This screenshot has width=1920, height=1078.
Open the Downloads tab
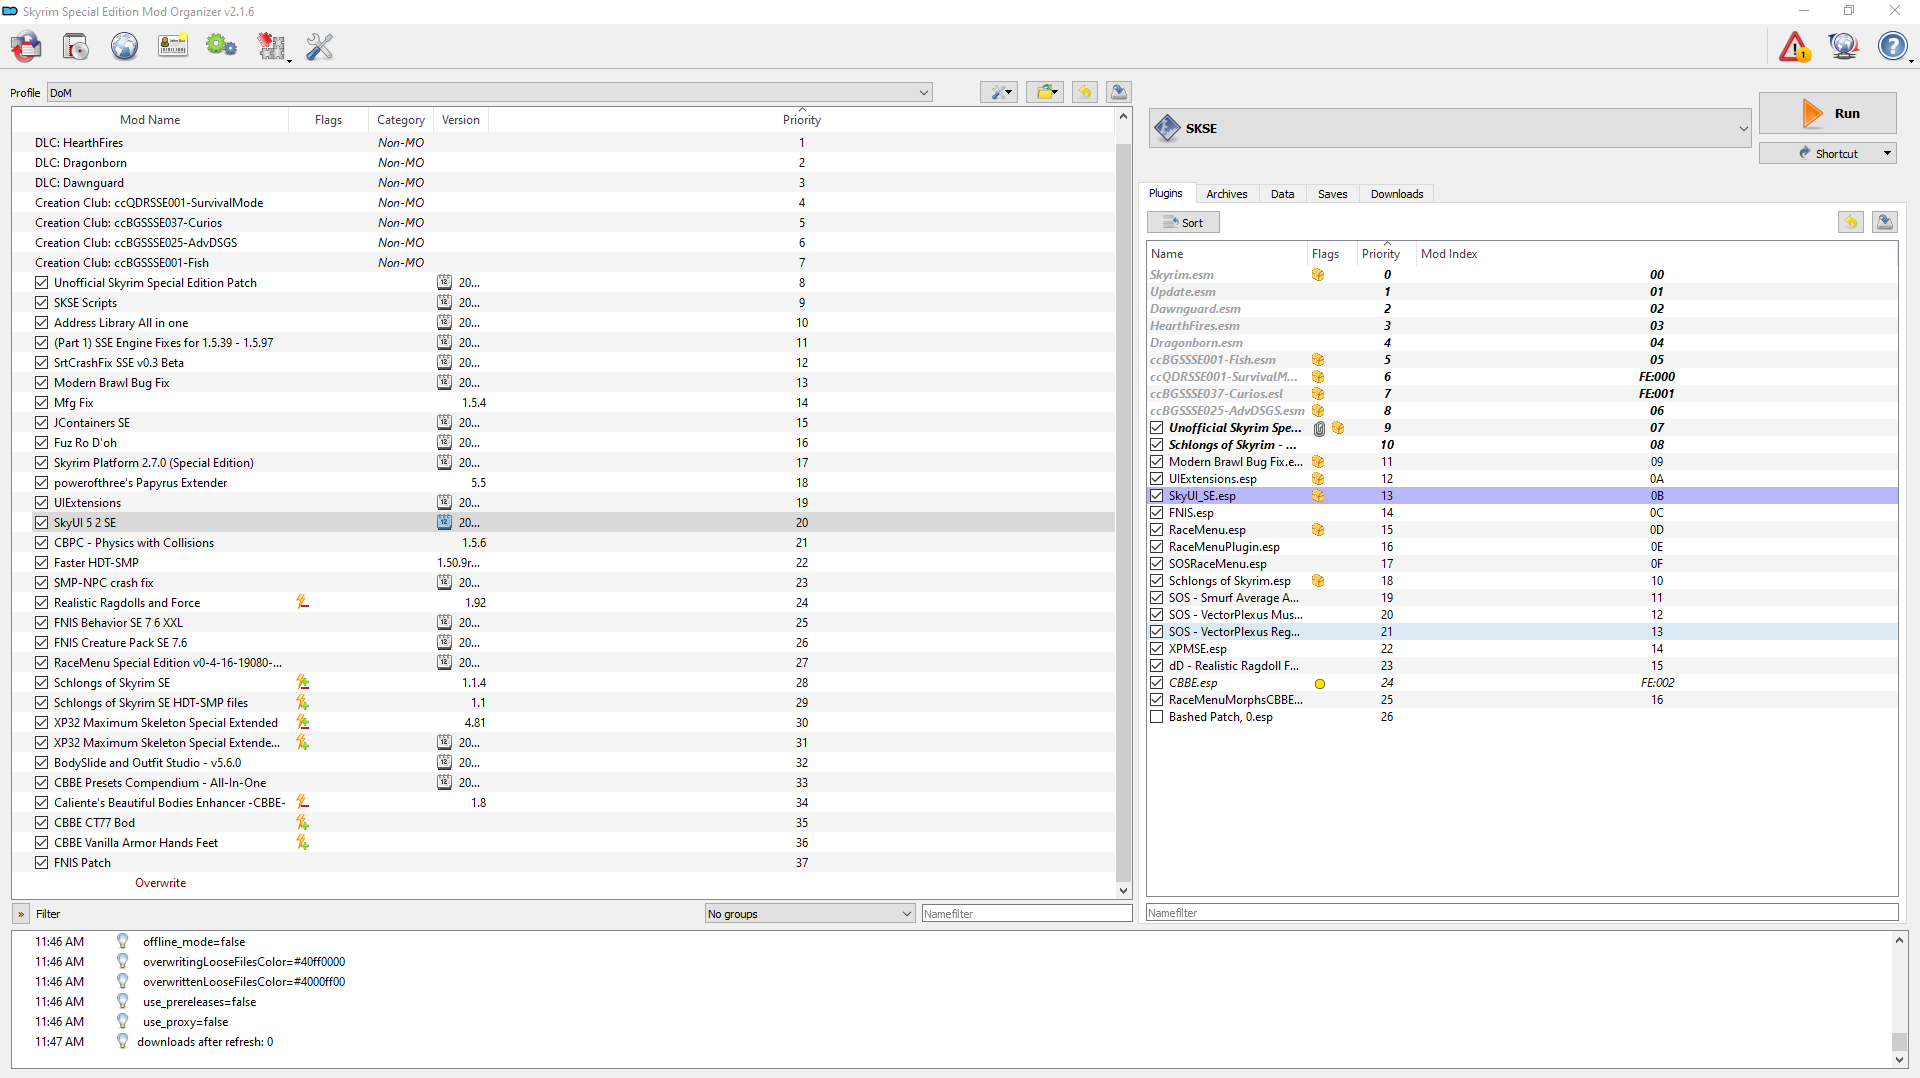point(1397,194)
